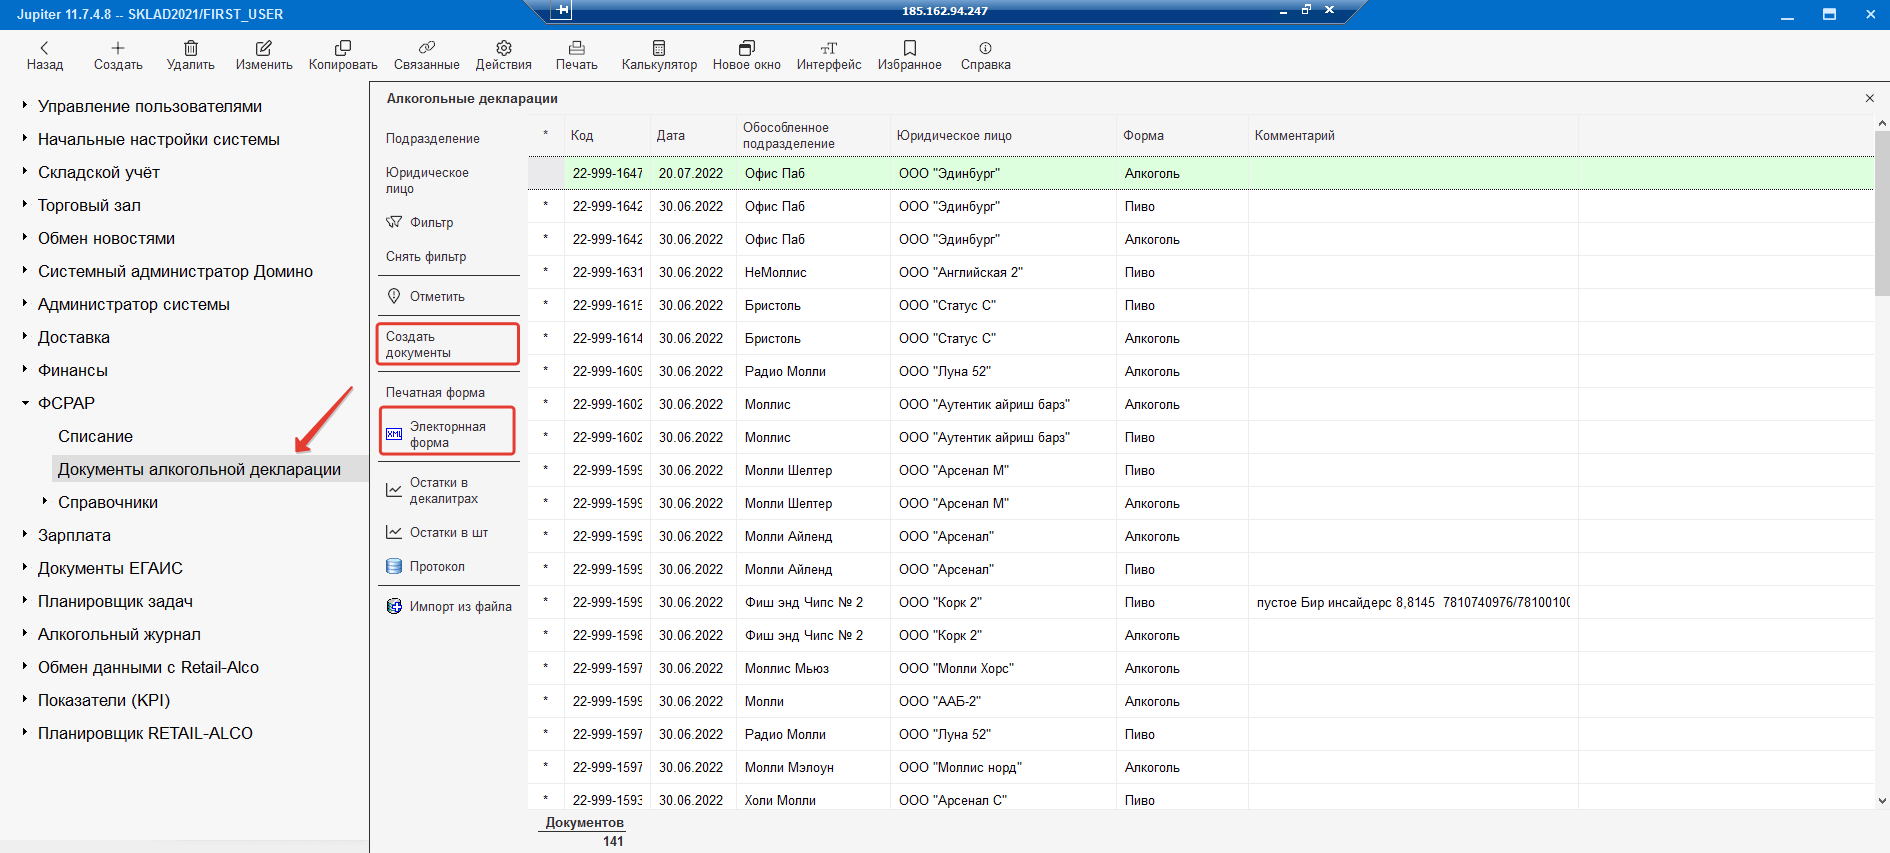Image resolution: width=1890 pixels, height=853 pixels.
Task: Open the Действия gear icon
Action: 504,48
